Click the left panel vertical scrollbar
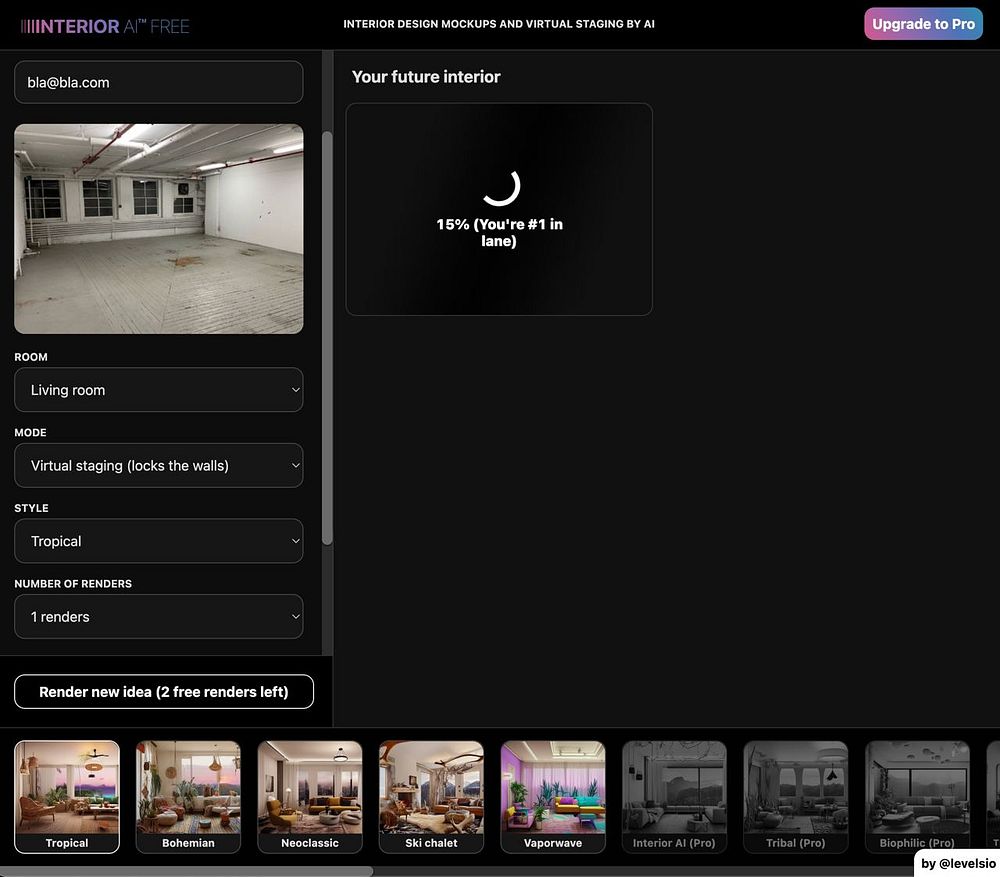The image size is (1000, 877). (327, 338)
